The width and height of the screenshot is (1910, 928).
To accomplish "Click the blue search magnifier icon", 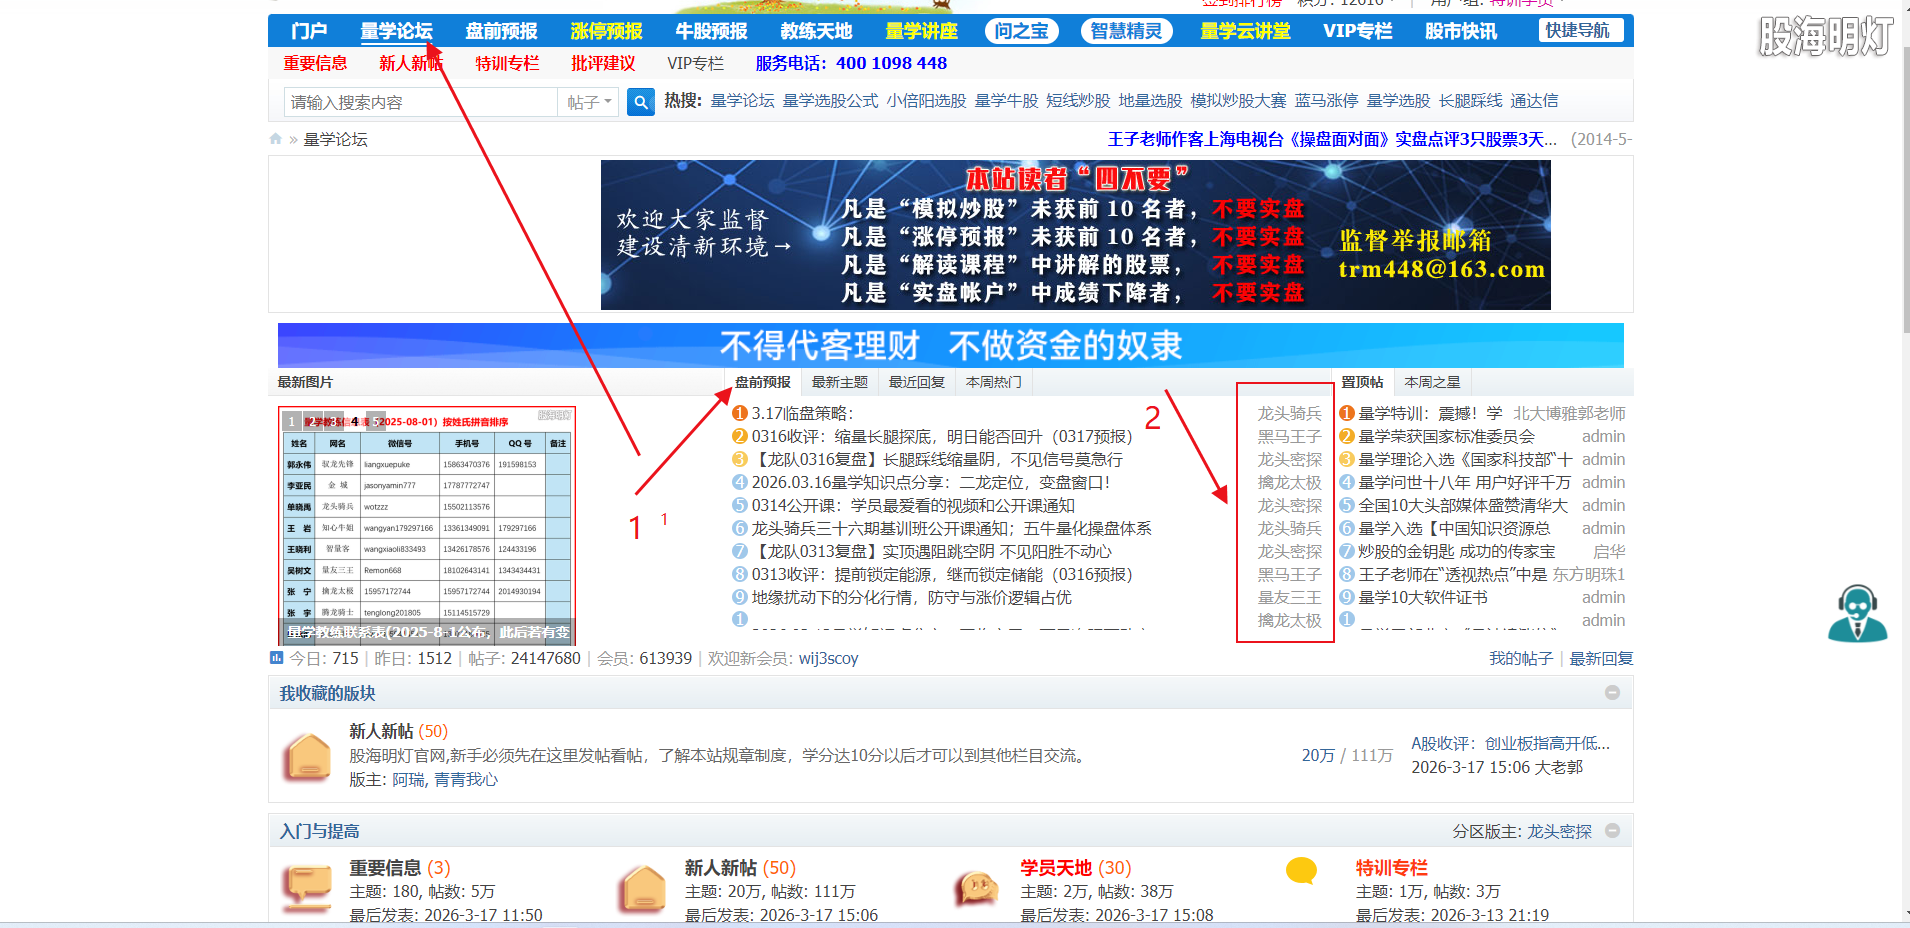I will pyautogui.click(x=640, y=101).
